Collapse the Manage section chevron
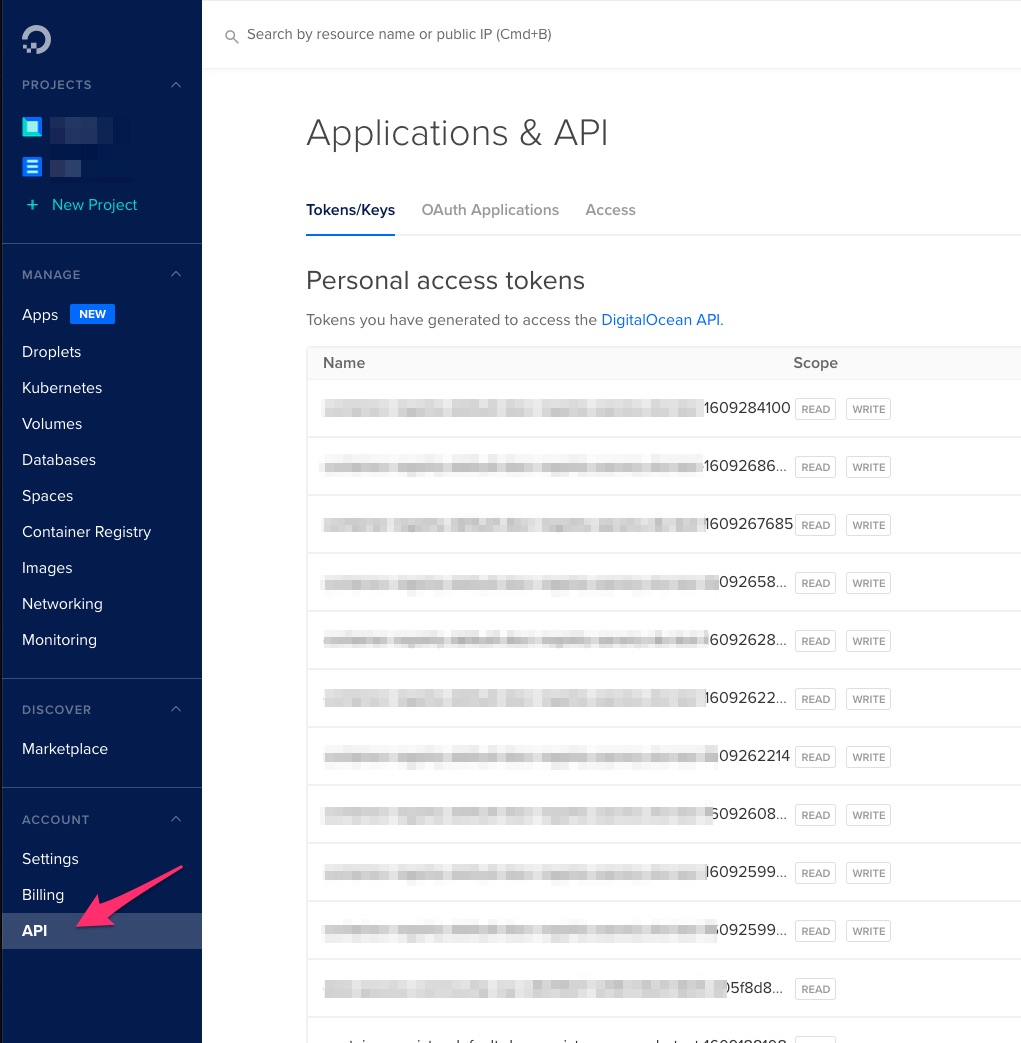The width and height of the screenshot is (1021, 1043). pyautogui.click(x=176, y=274)
